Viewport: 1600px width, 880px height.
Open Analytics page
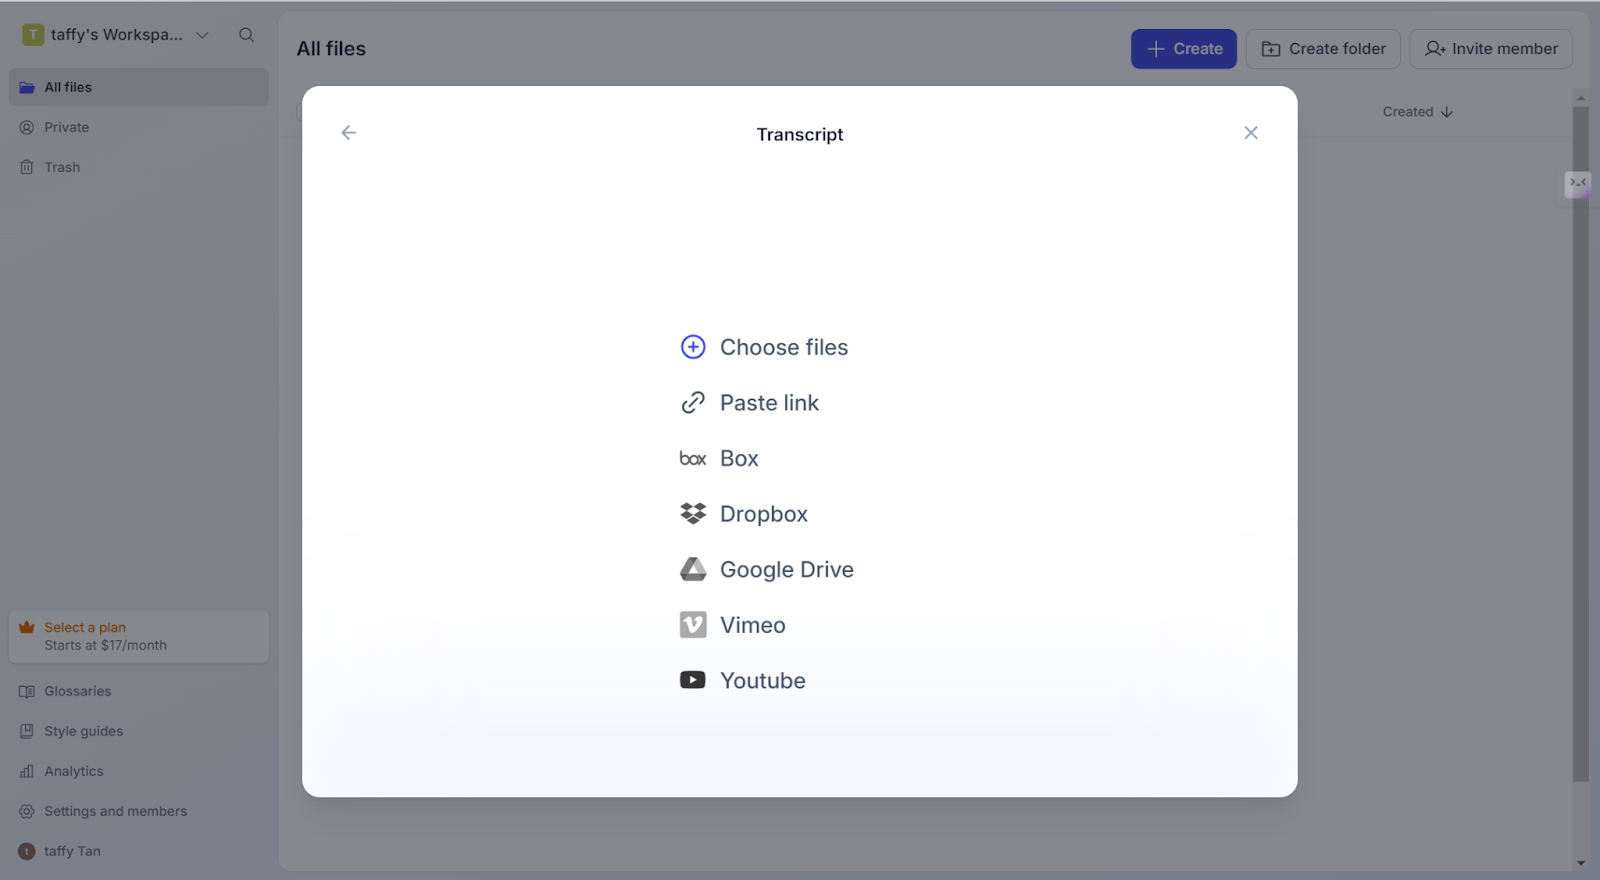click(139, 771)
